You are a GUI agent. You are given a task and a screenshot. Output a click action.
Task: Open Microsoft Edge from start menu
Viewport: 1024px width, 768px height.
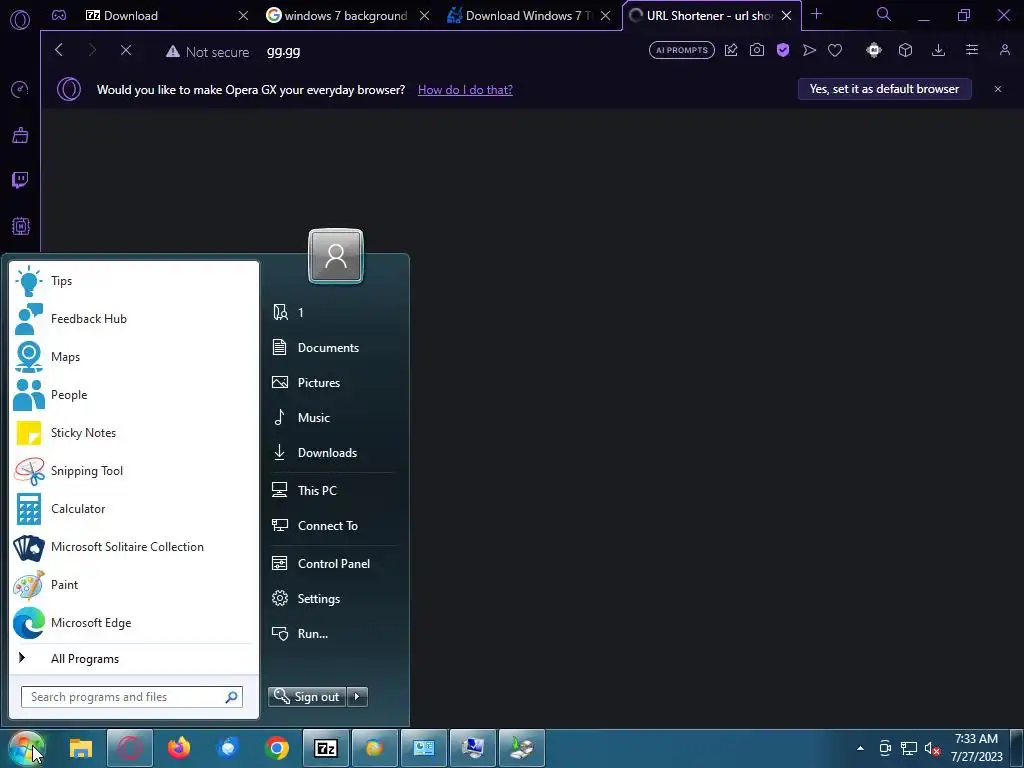pyautogui.click(x=133, y=623)
